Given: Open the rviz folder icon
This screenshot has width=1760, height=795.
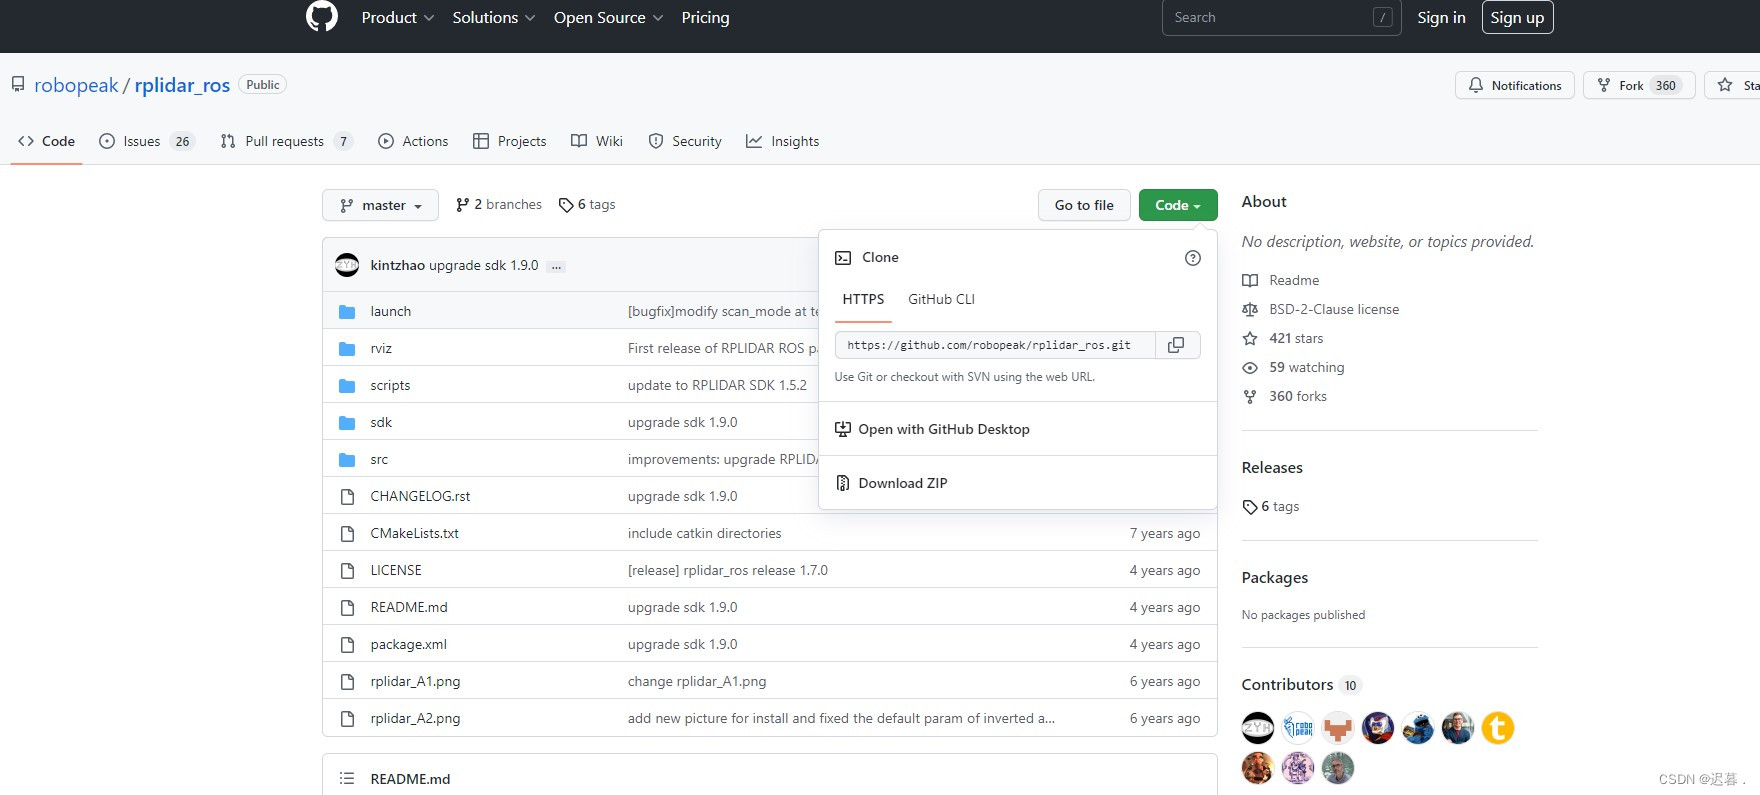Looking at the screenshot, I should [347, 349].
